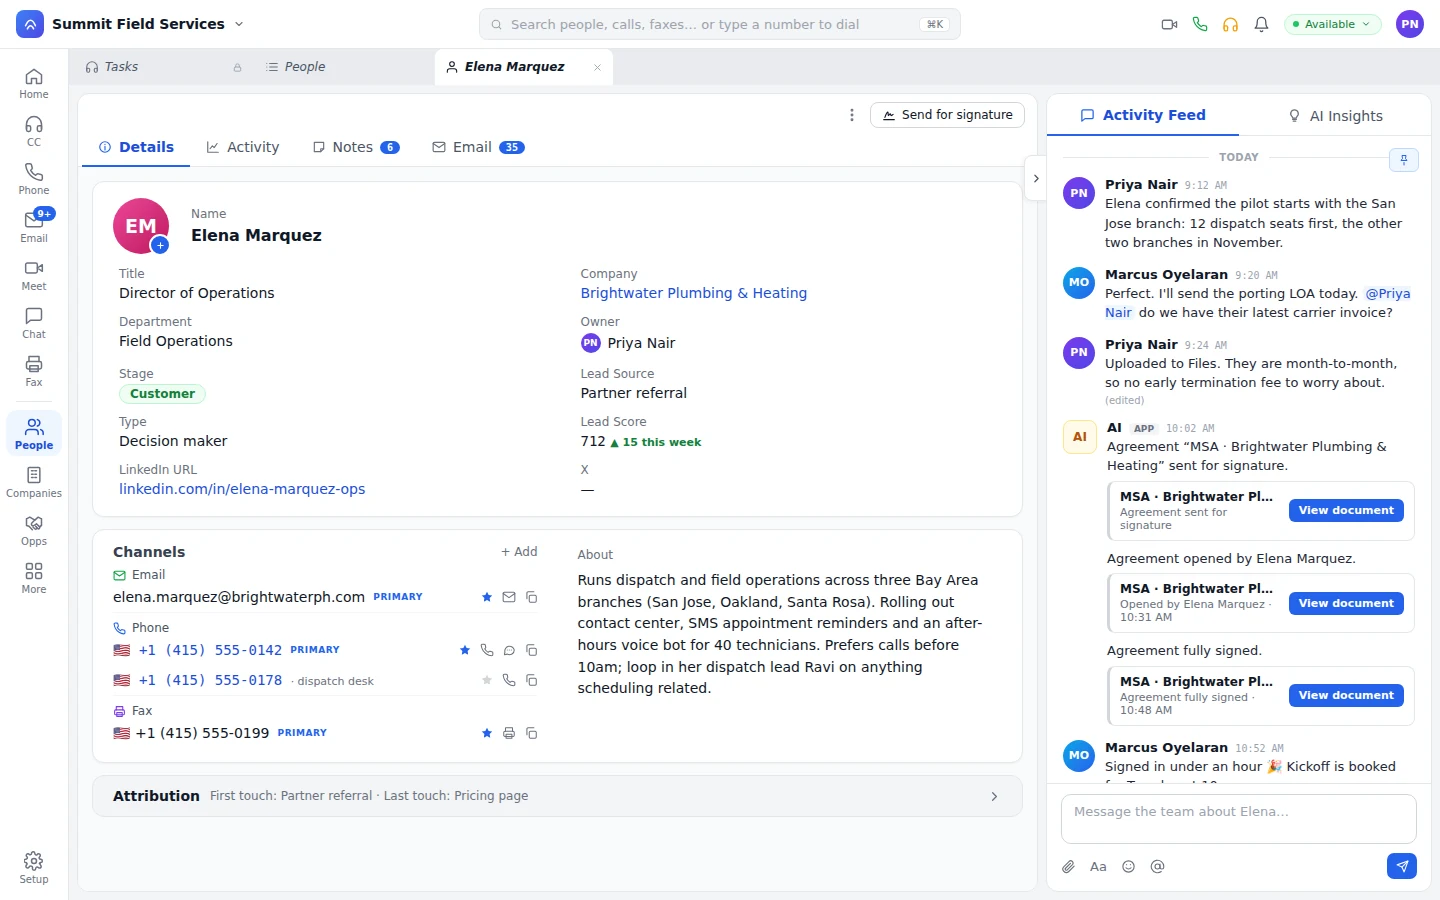
Task: Open notifications bell
Action: point(1262,24)
